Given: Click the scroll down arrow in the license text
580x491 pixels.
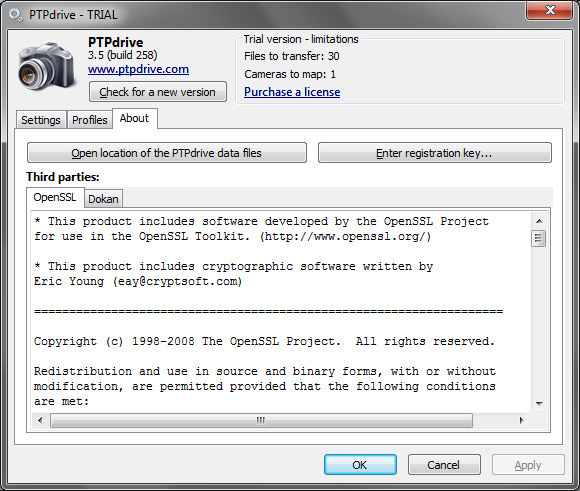Looking at the screenshot, I should click(539, 404).
